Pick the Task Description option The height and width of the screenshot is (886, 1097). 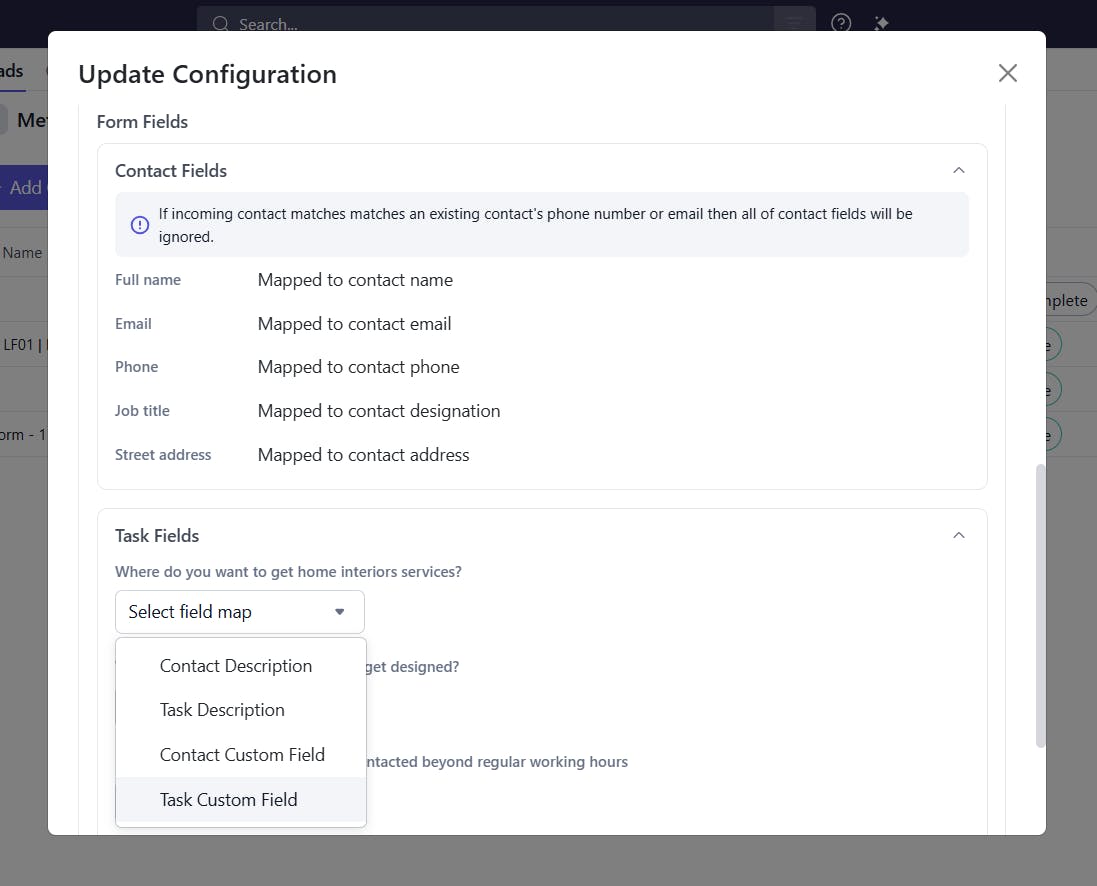pos(222,710)
